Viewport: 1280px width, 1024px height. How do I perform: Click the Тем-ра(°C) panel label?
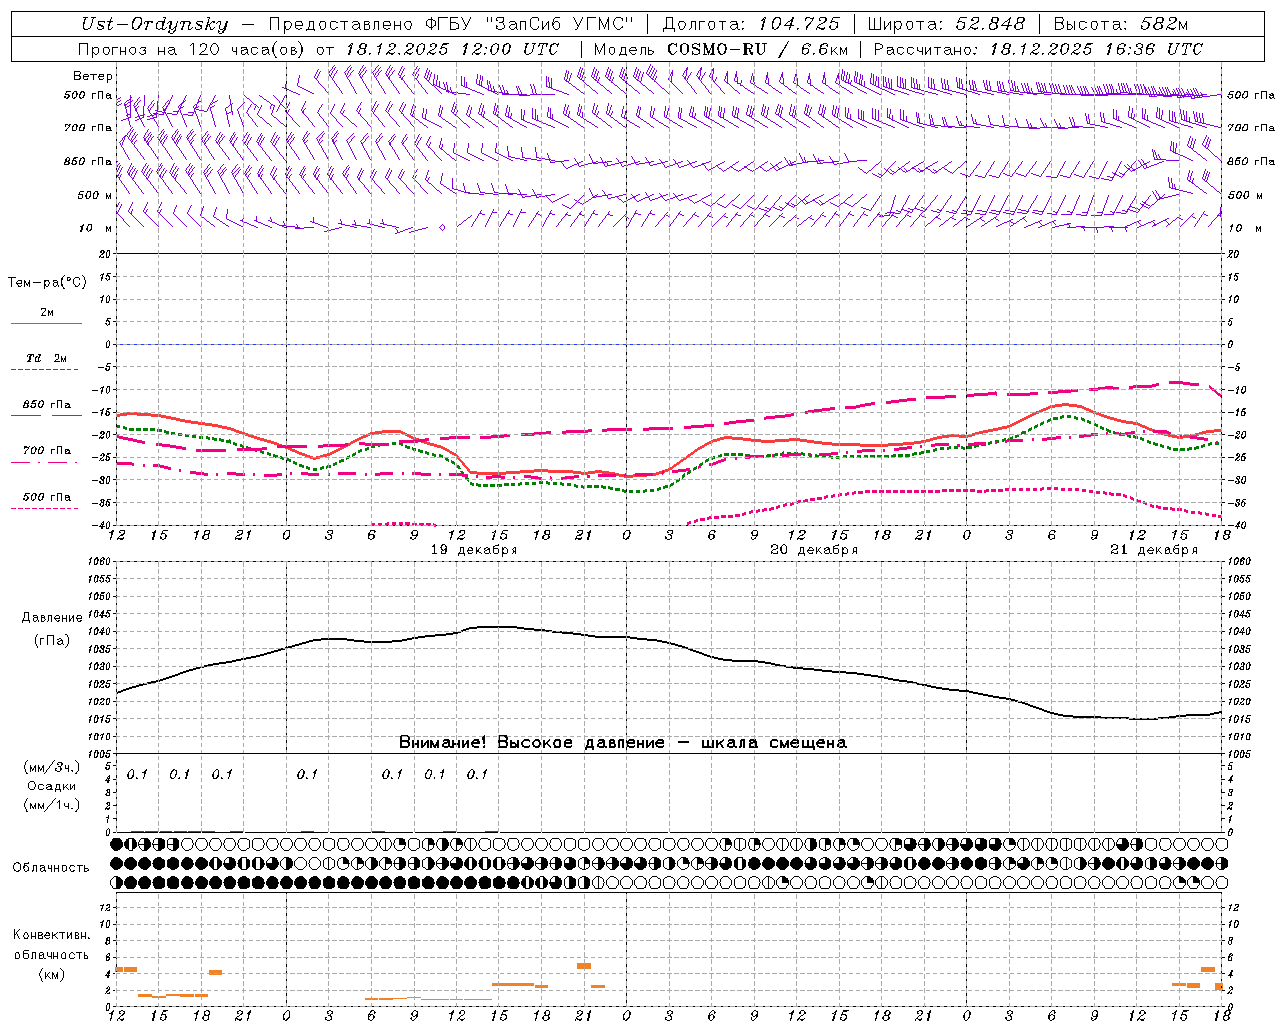coord(47,283)
